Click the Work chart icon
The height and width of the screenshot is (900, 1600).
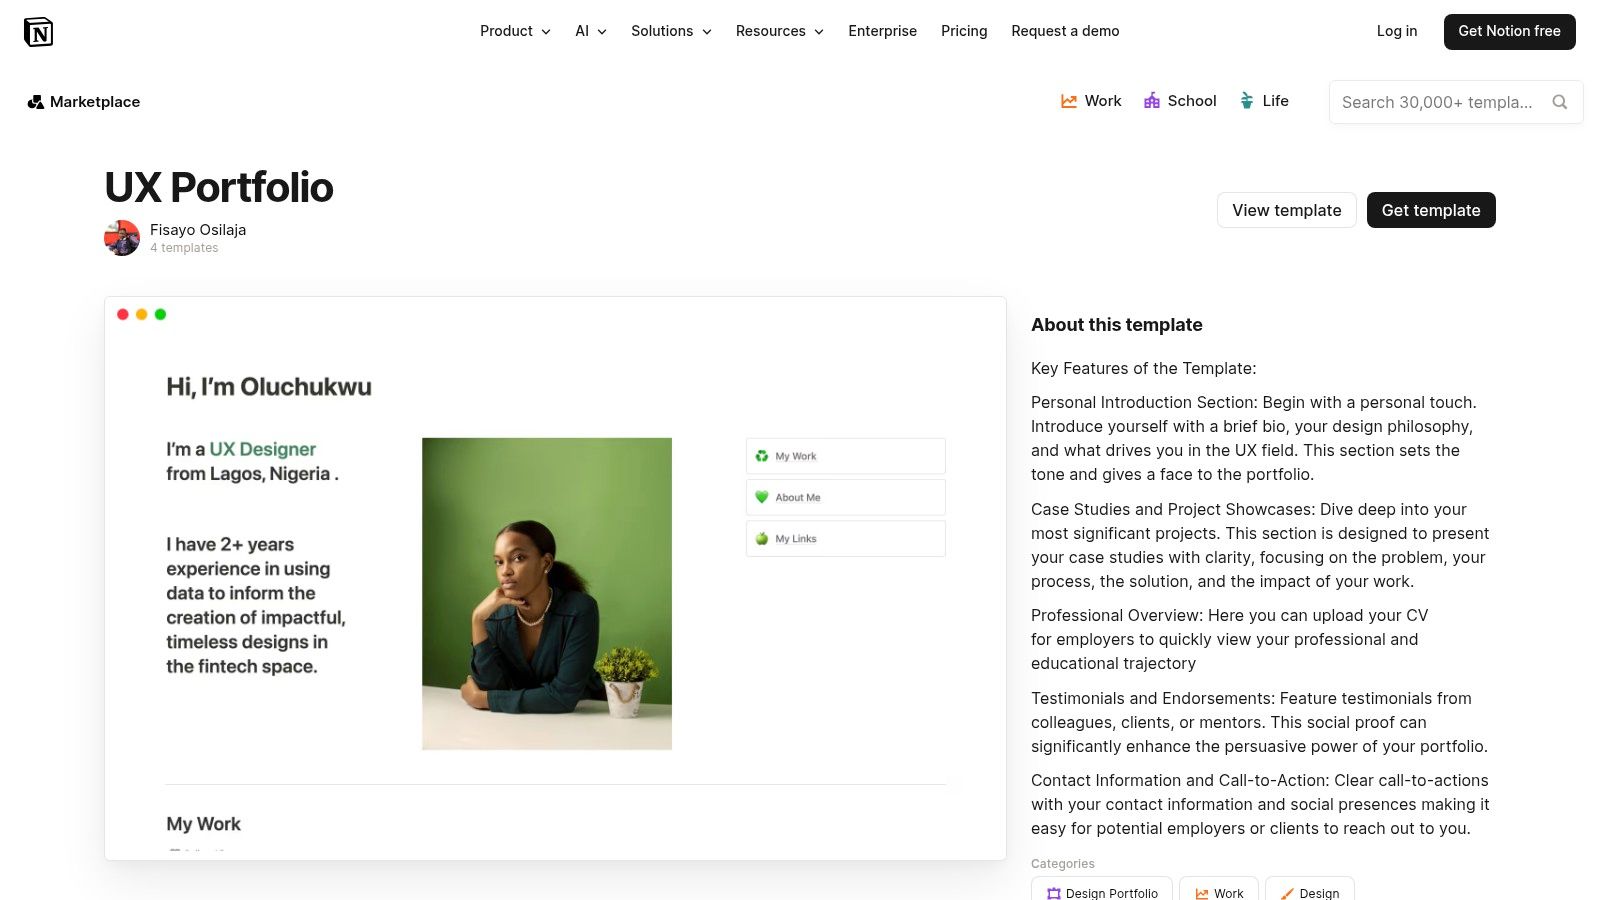[x=1069, y=101]
